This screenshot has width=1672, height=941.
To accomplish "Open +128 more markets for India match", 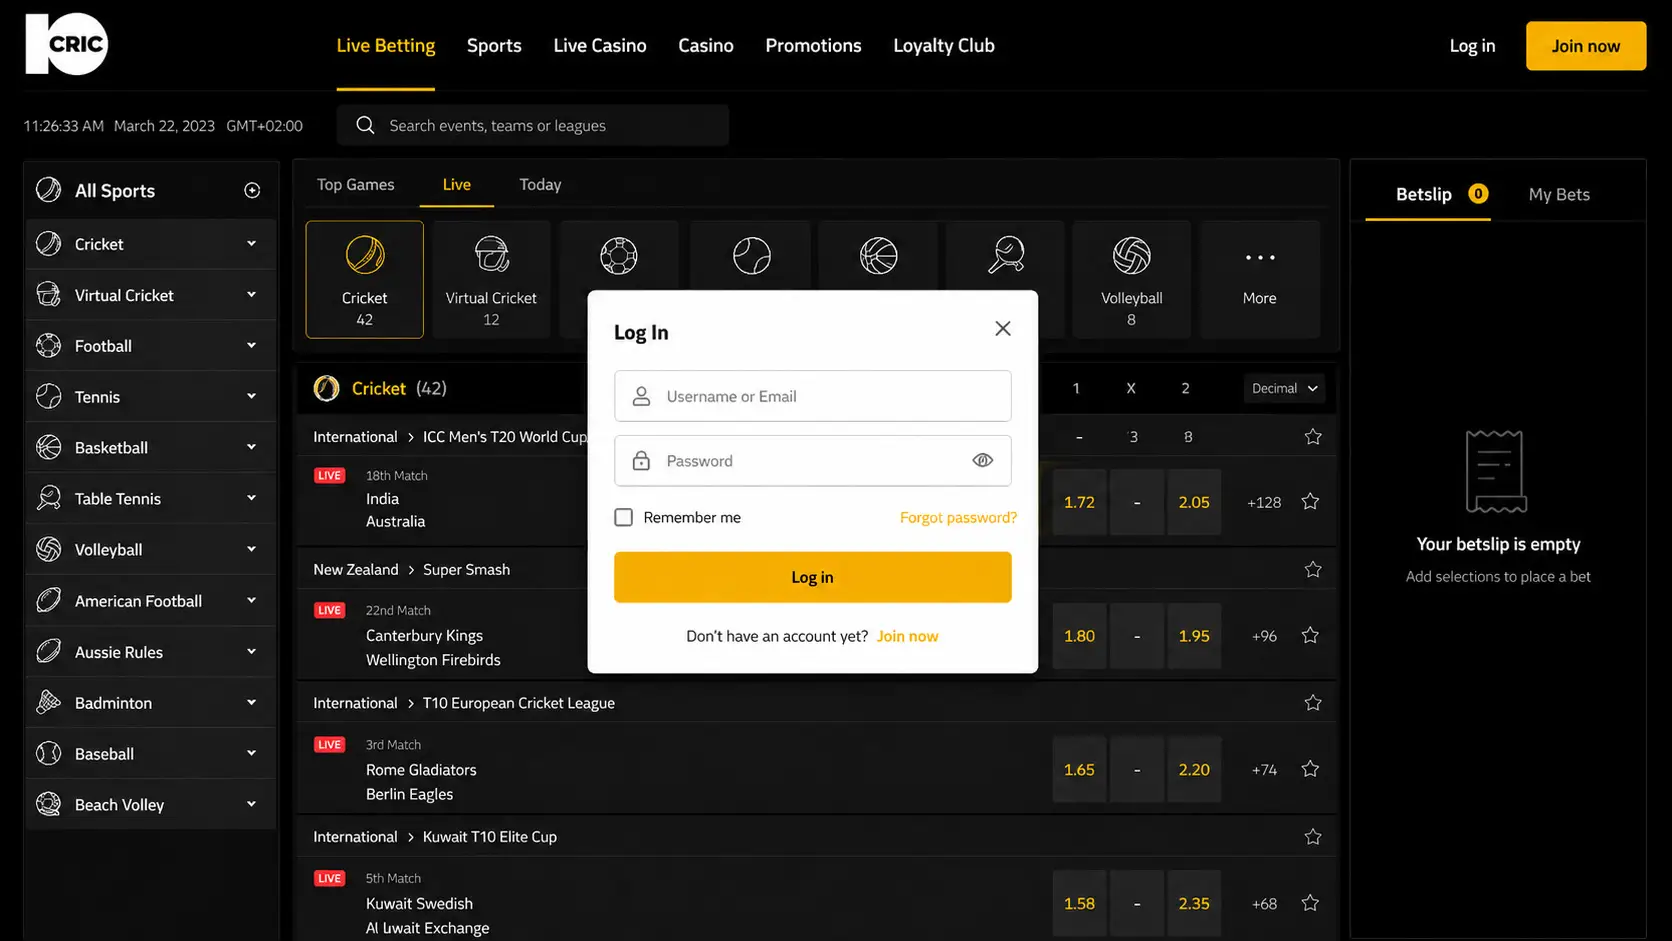I will coord(1264,502).
